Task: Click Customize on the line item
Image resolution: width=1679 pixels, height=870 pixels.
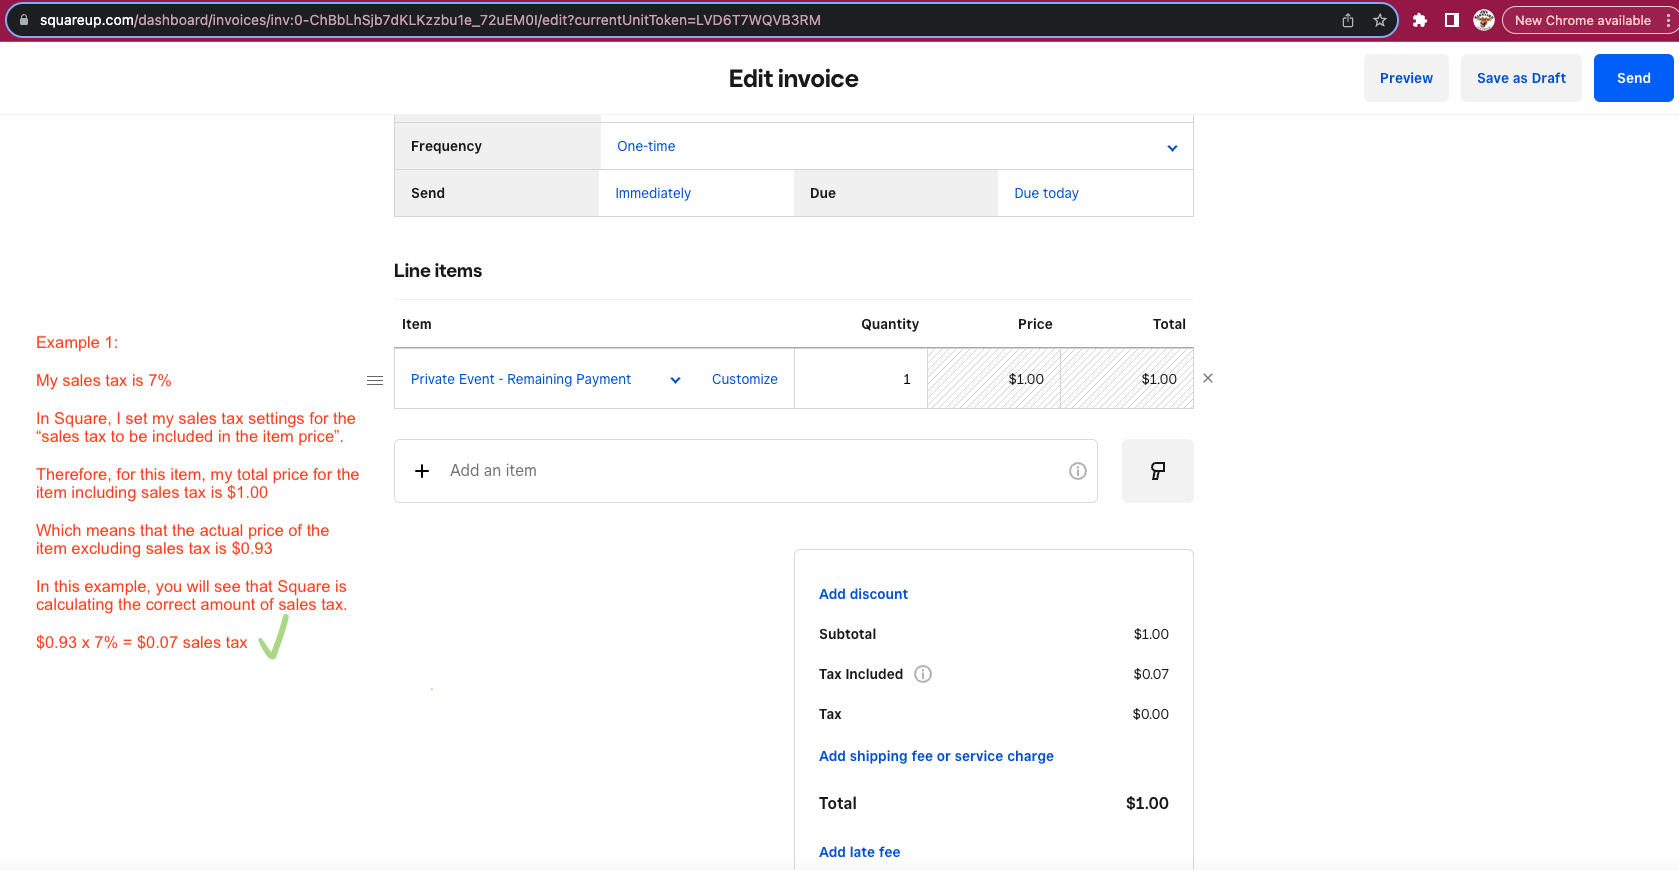Action: (745, 379)
